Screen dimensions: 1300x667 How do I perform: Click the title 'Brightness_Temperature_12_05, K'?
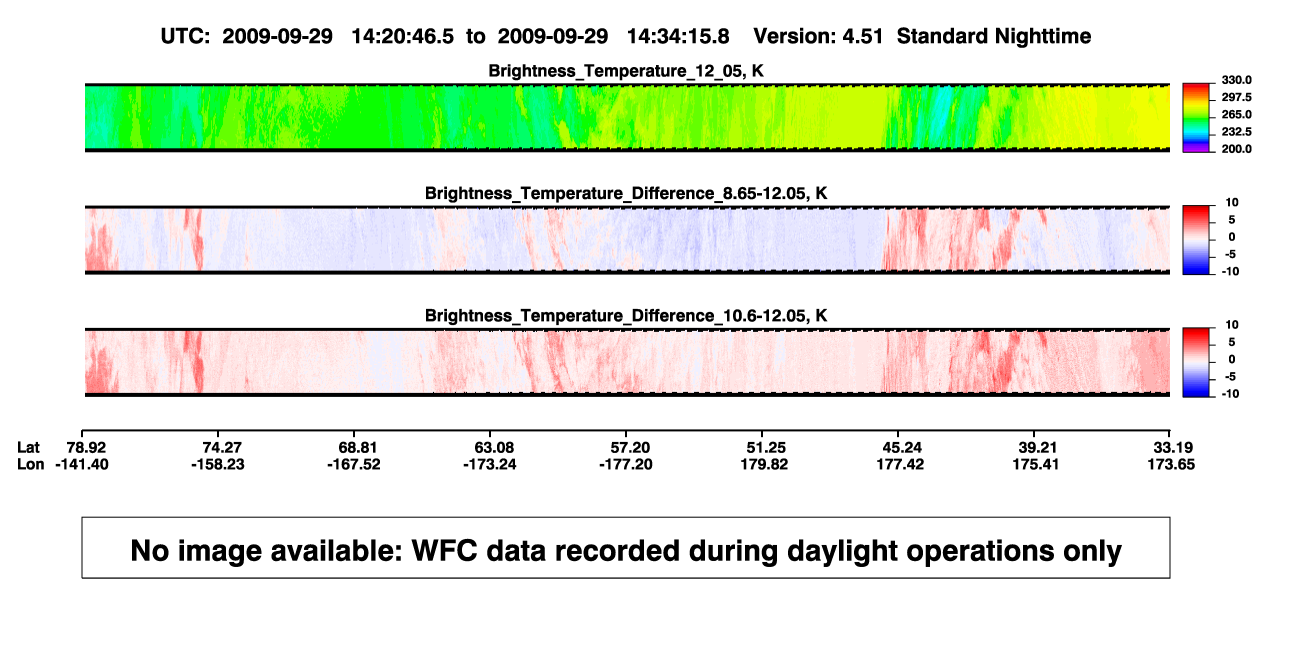coord(627,71)
